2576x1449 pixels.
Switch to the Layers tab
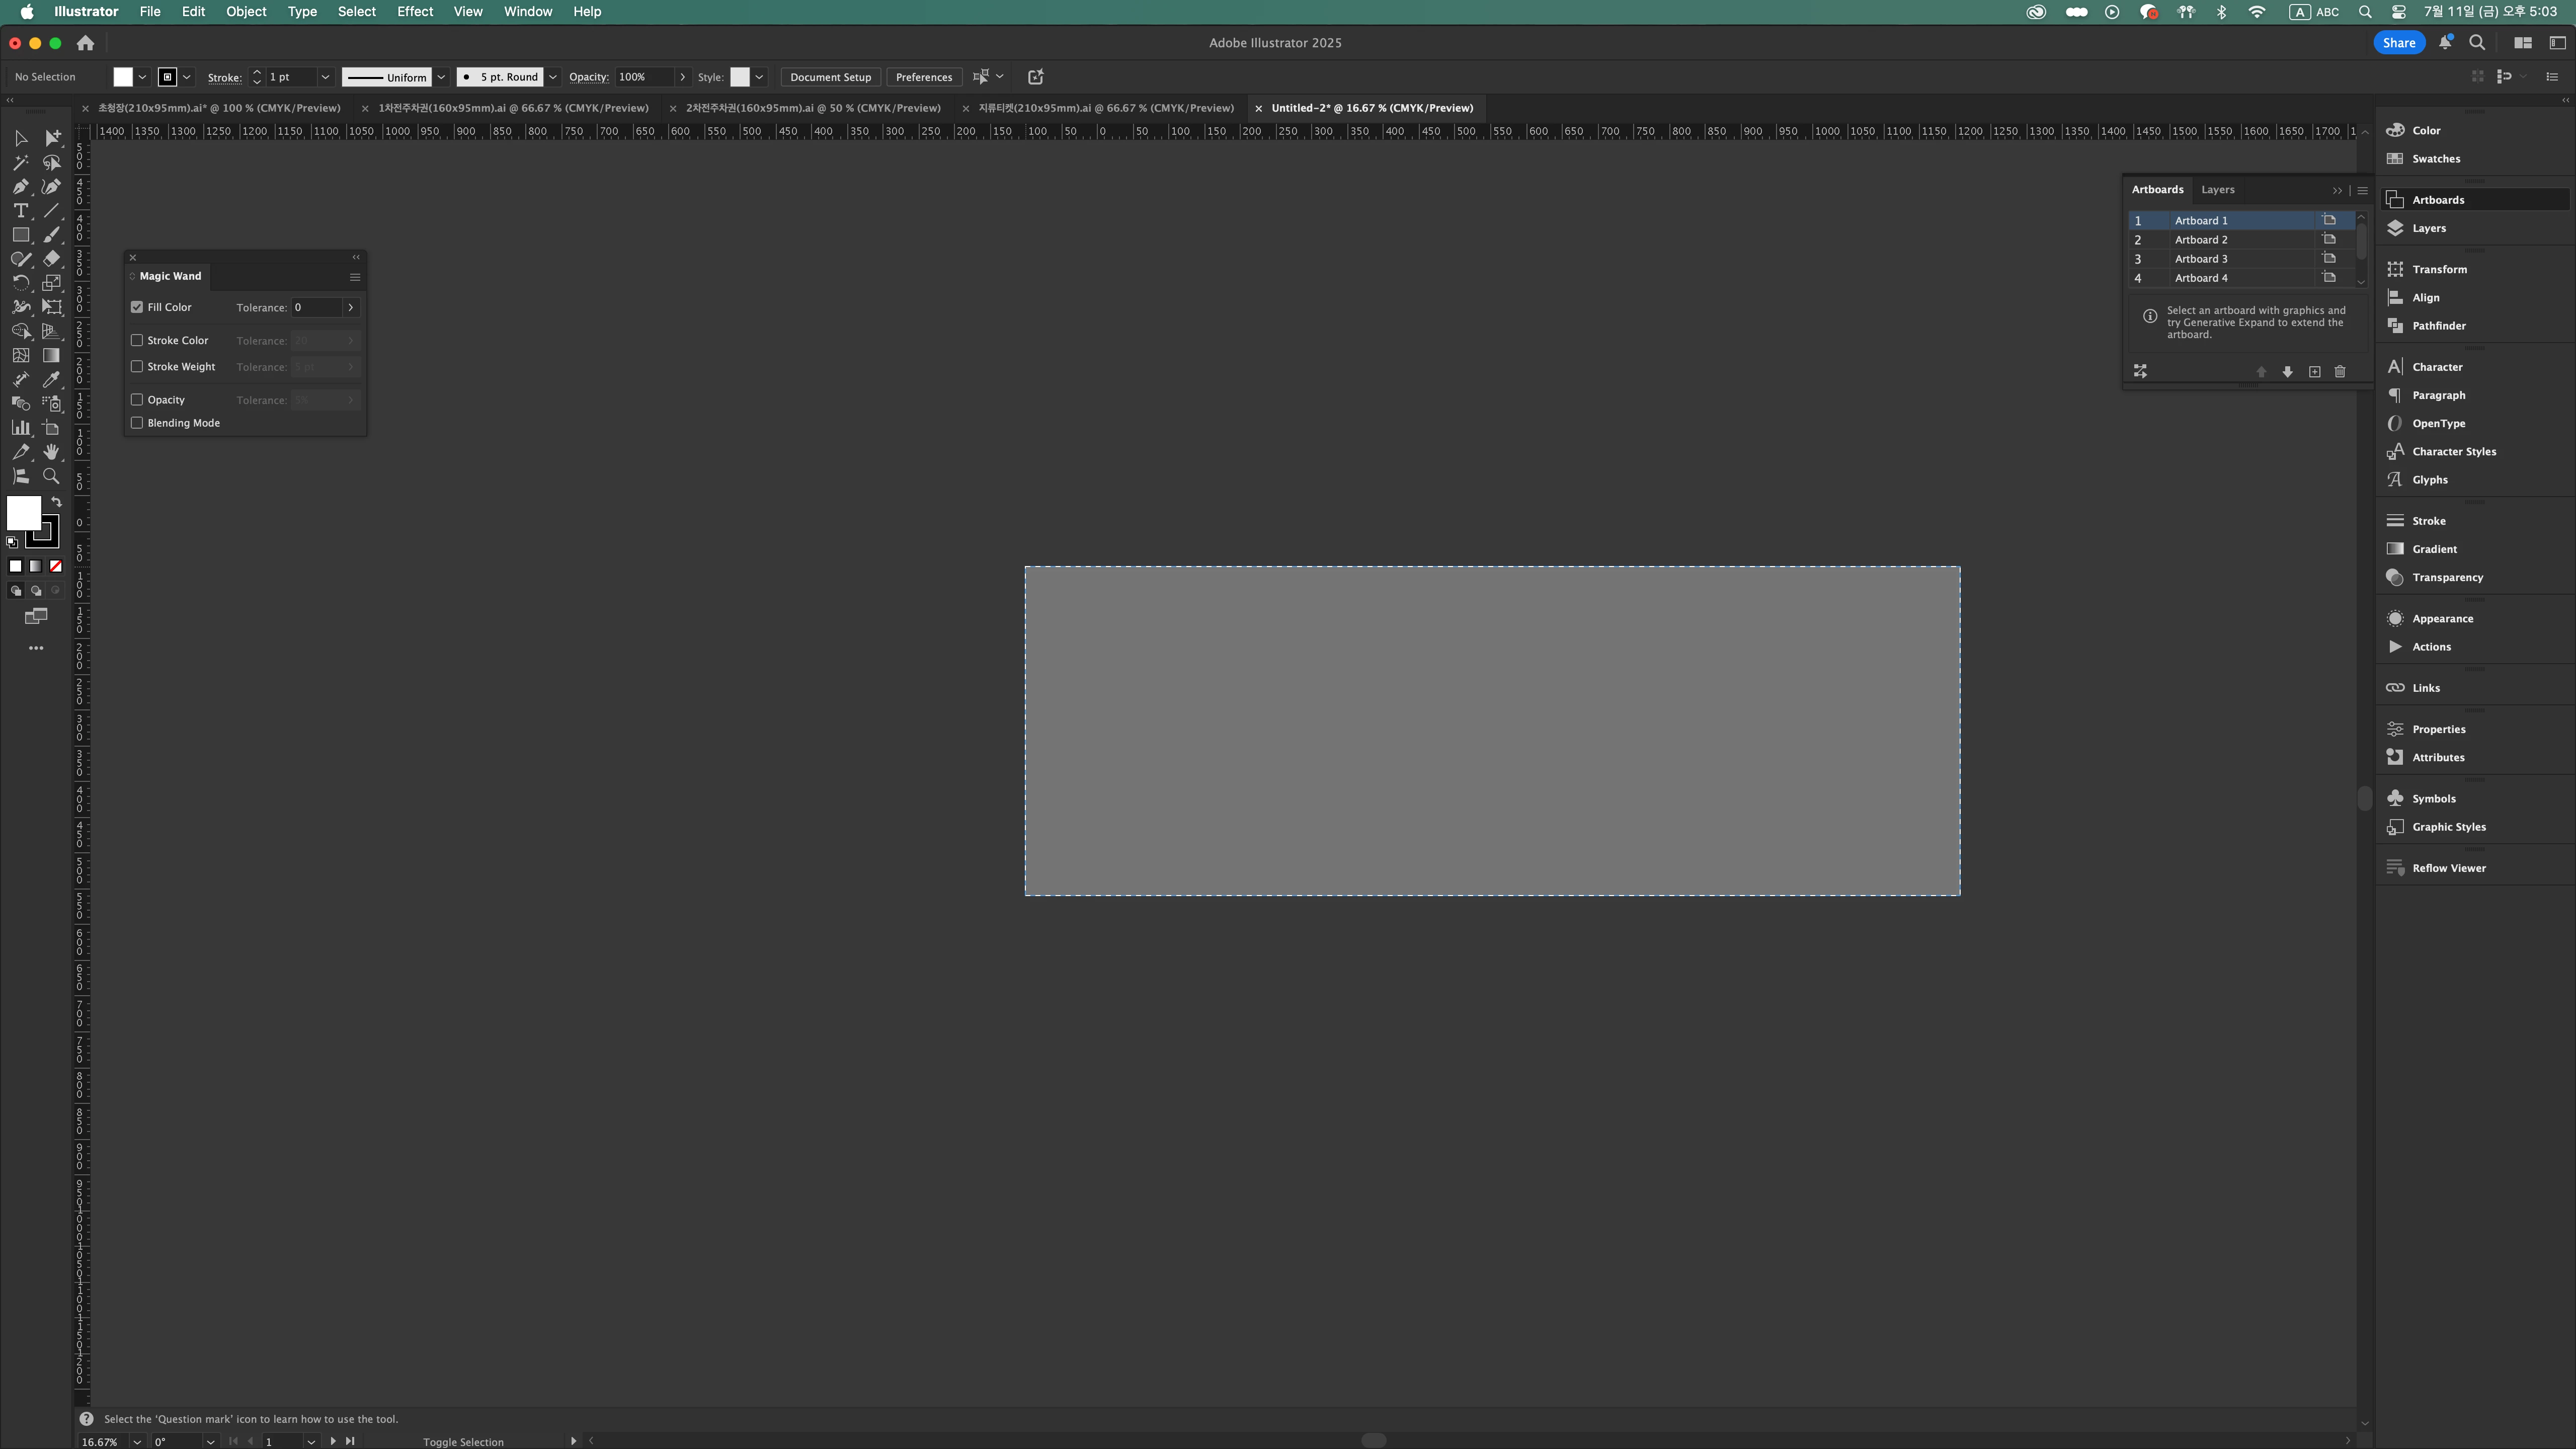(x=2217, y=190)
